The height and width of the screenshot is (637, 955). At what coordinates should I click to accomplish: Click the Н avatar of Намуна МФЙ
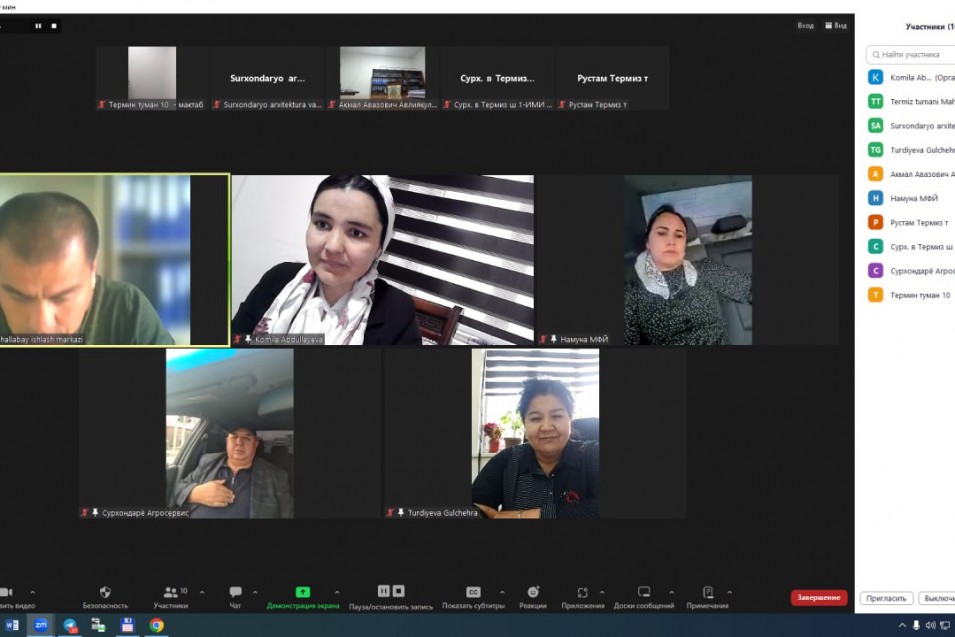(875, 198)
